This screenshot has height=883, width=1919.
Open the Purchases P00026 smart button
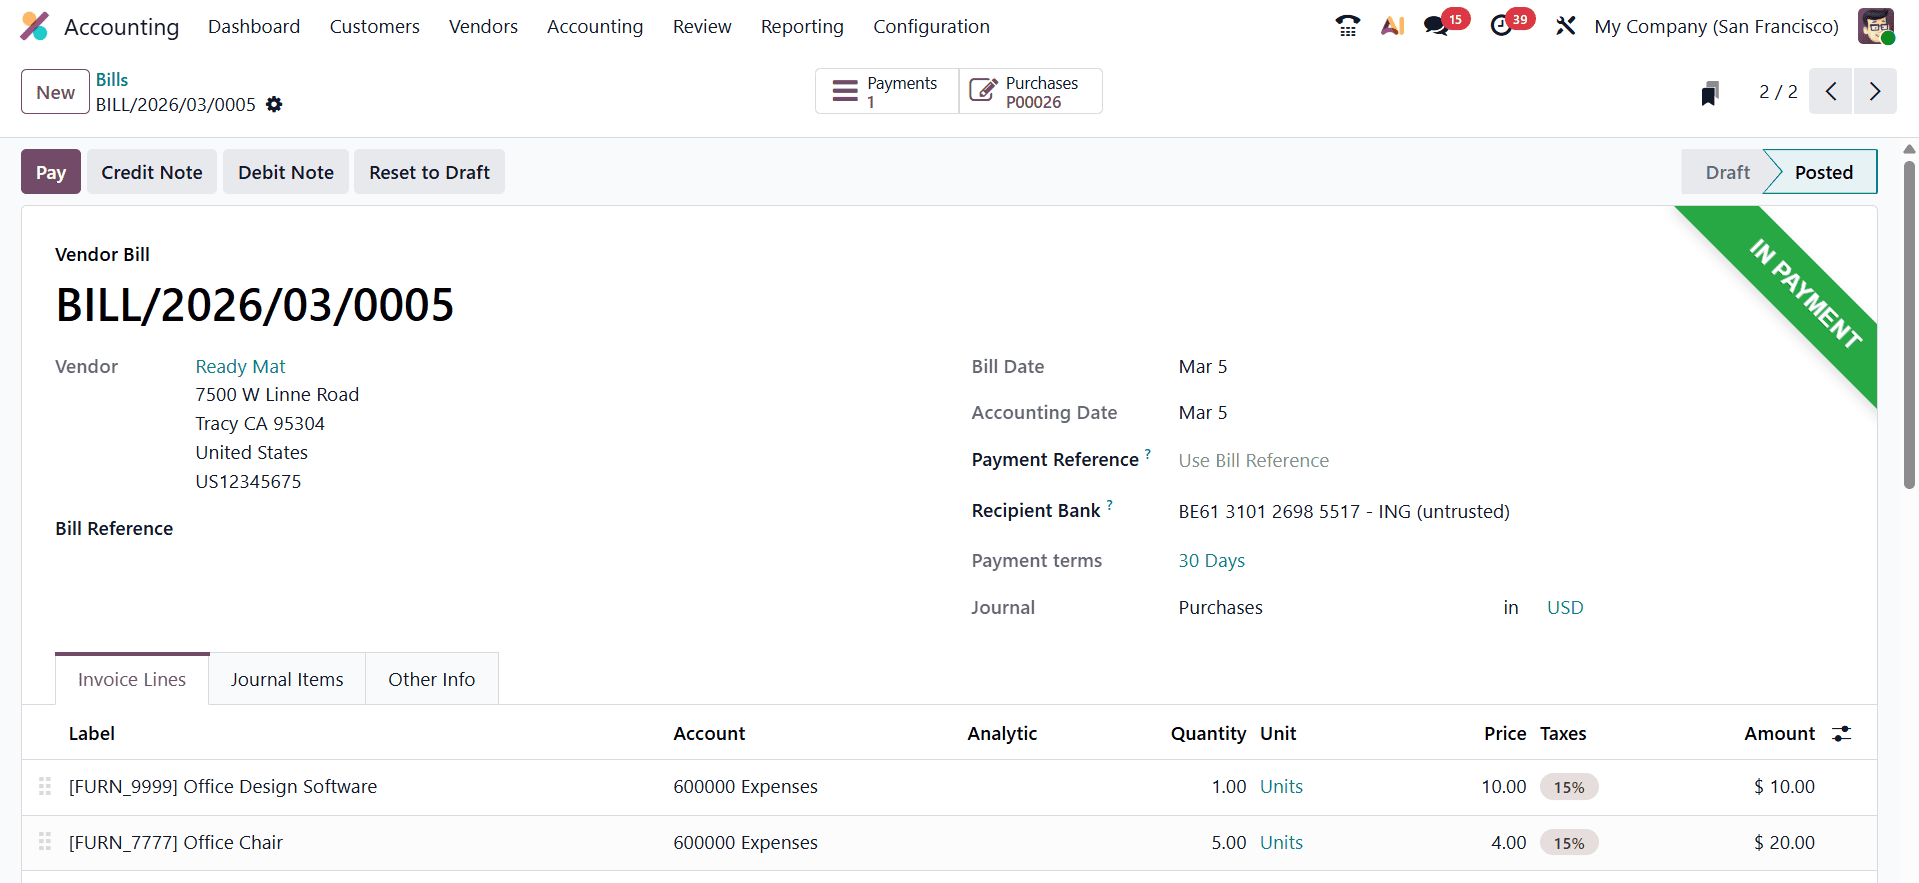click(x=1030, y=91)
